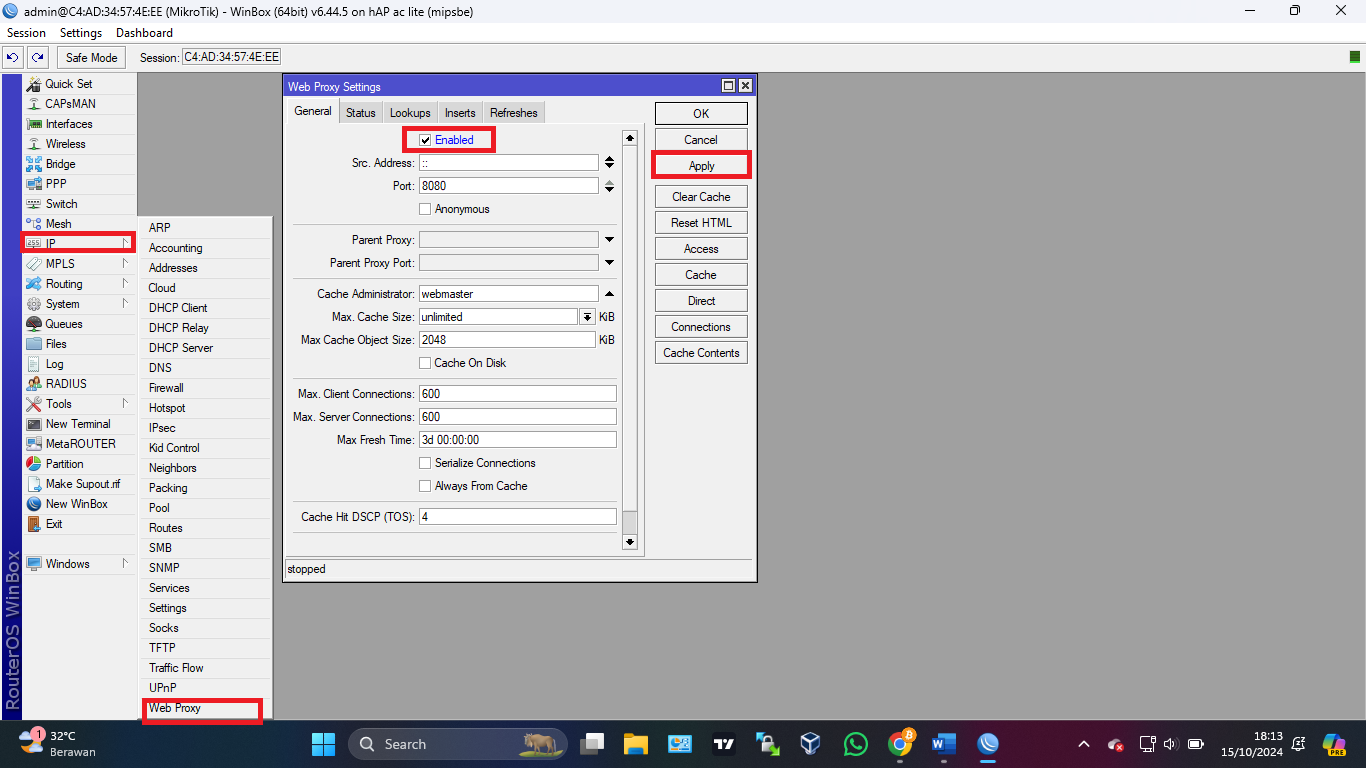The image size is (1366, 768).
Task: Click the Undo arrow icon in toolbar
Action: click(x=14, y=57)
